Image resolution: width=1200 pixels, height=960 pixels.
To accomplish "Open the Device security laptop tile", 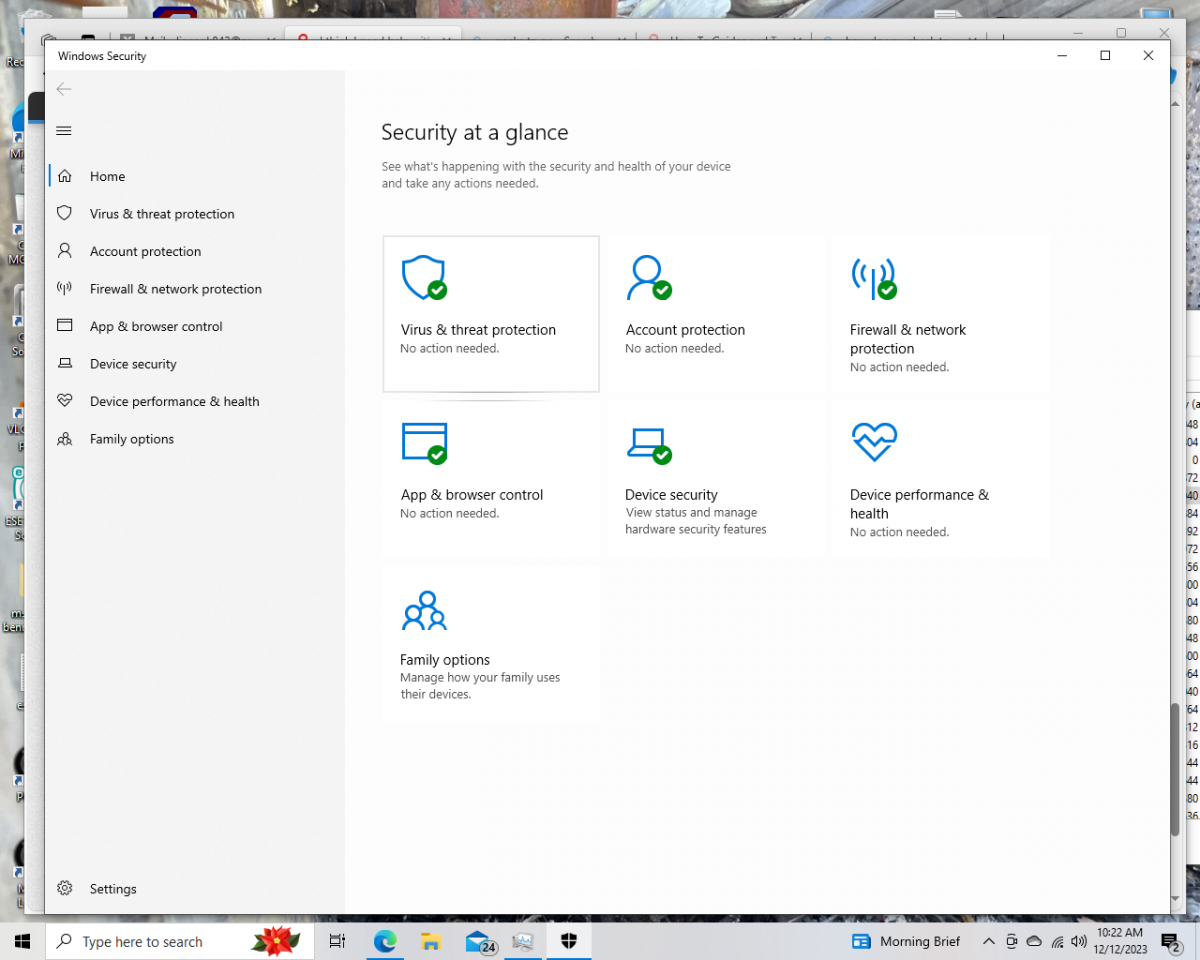I will pyautogui.click(x=716, y=479).
